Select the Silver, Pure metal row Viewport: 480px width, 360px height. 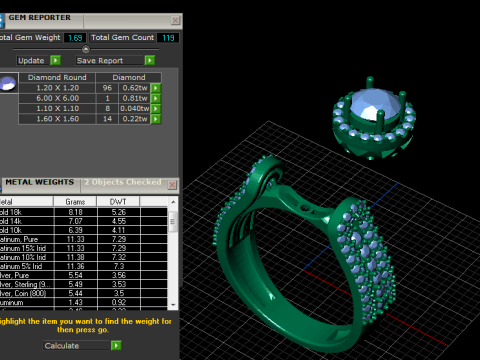83,275
